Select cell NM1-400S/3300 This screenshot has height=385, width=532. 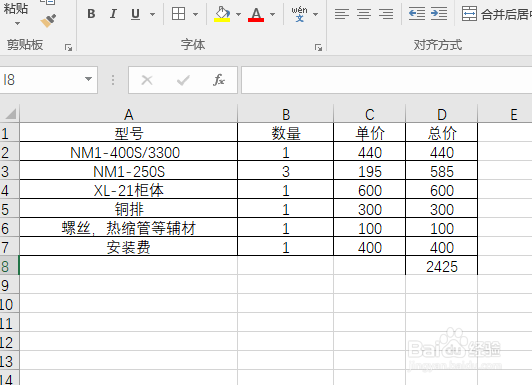pyautogui.click(x=129, y=152)
